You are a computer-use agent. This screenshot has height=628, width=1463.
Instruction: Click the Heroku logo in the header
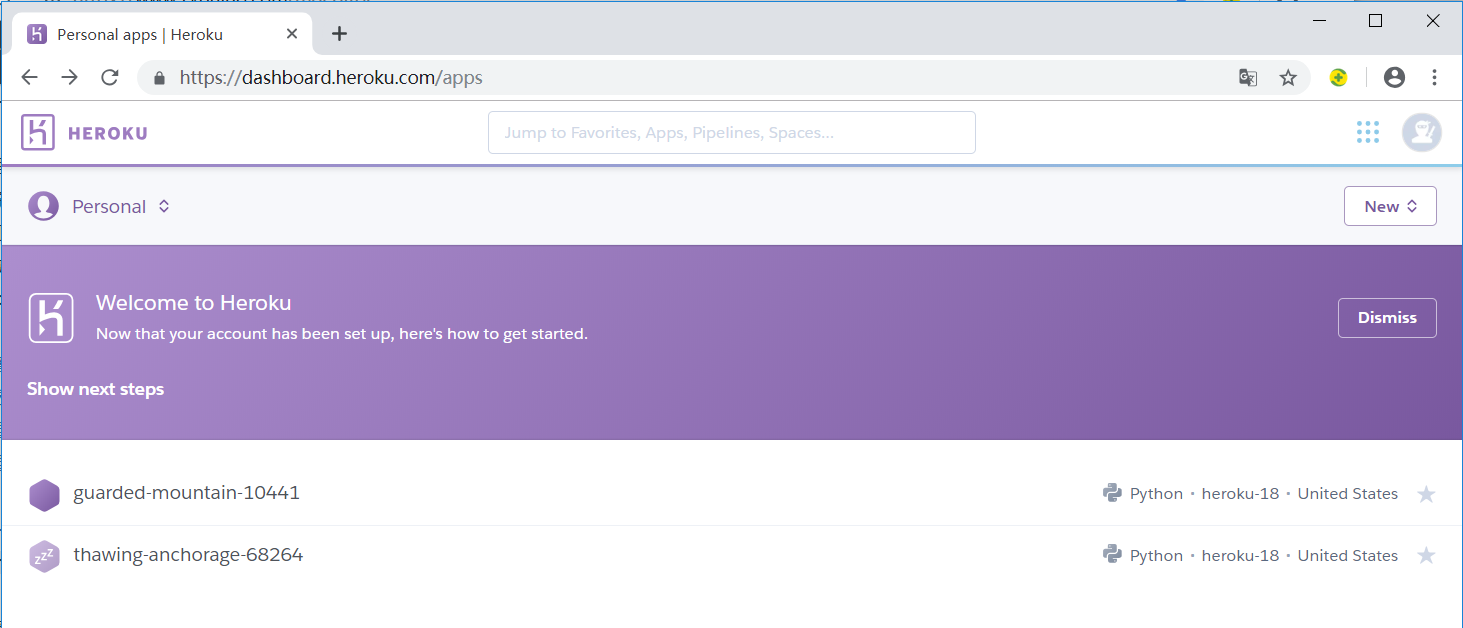38,132
